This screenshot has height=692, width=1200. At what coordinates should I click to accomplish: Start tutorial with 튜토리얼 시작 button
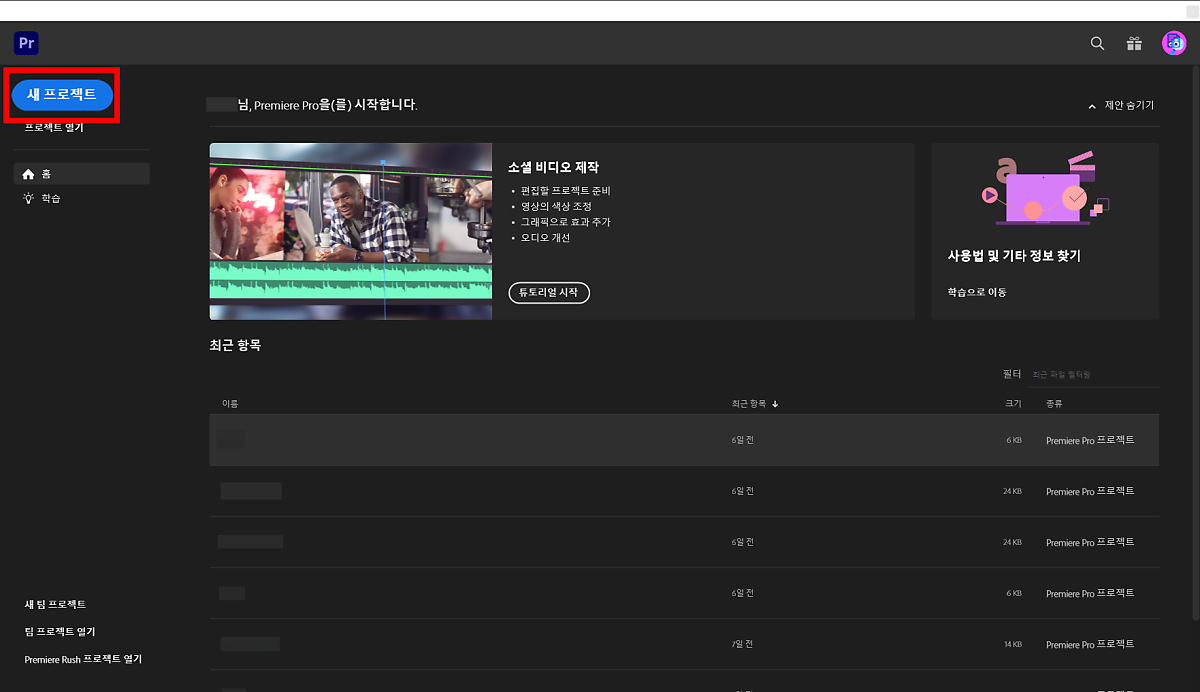point(549,292)
